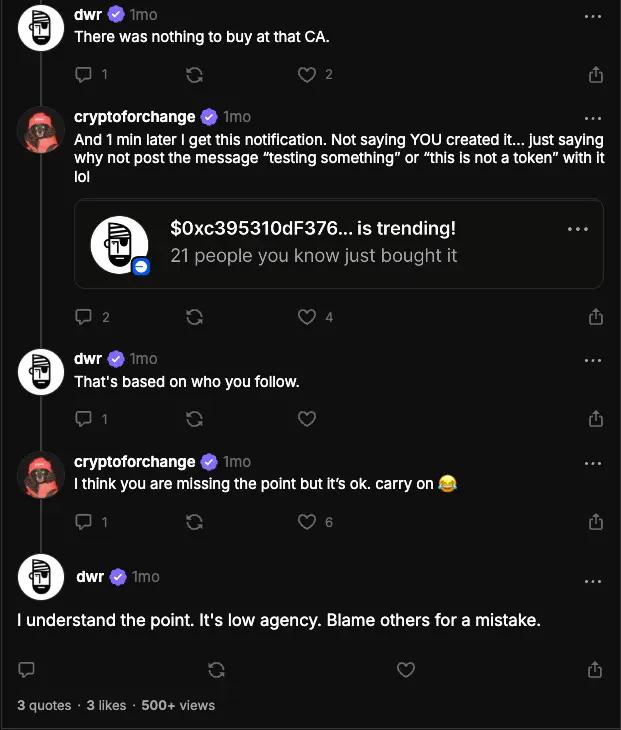Open more options for "That's based on who you follow"
This screenshot has height=730, width=621.
pyautogui.click(x=593, y=360)
